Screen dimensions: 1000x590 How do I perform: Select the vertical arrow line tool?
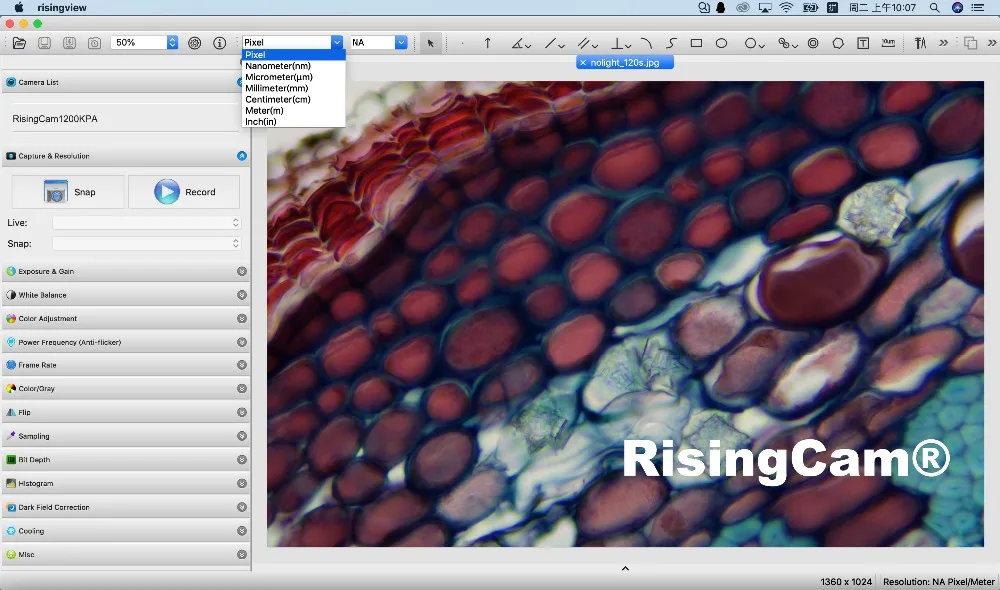pos(488,43)
